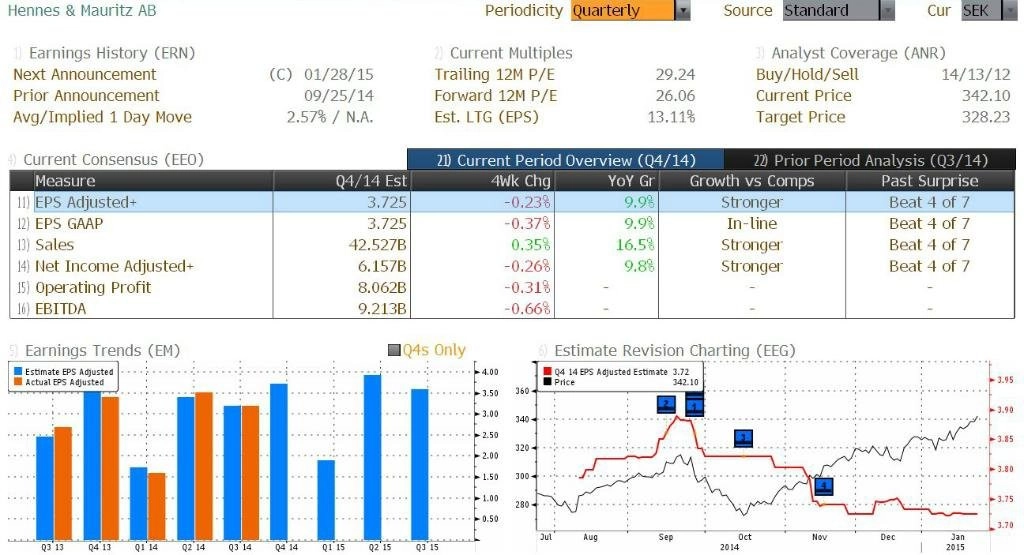This screenshot has height=555, width=1024.
Task: Switch to Prior Period Analysis (Q3/14) tab
Action: click(x=869, y=160)
